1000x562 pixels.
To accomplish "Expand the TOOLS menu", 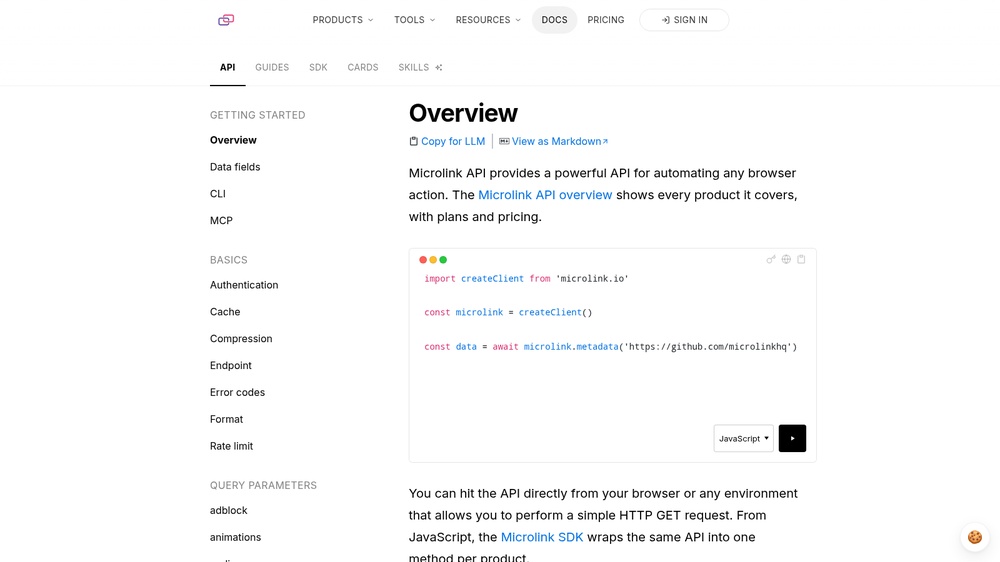I will [415, 20].
